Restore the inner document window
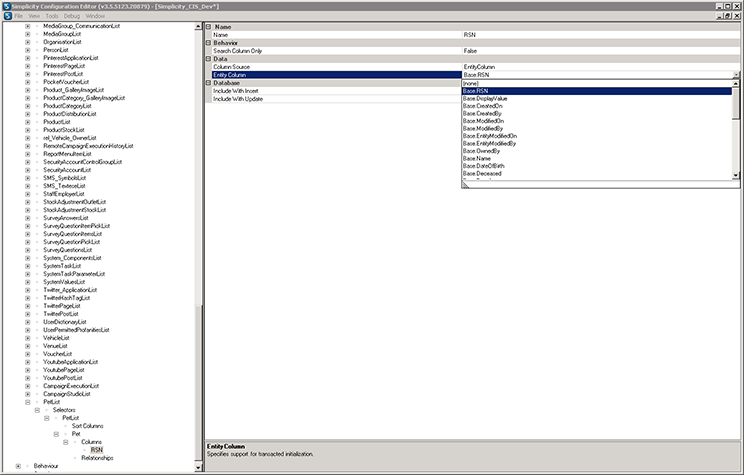 [x=728, y=16]
